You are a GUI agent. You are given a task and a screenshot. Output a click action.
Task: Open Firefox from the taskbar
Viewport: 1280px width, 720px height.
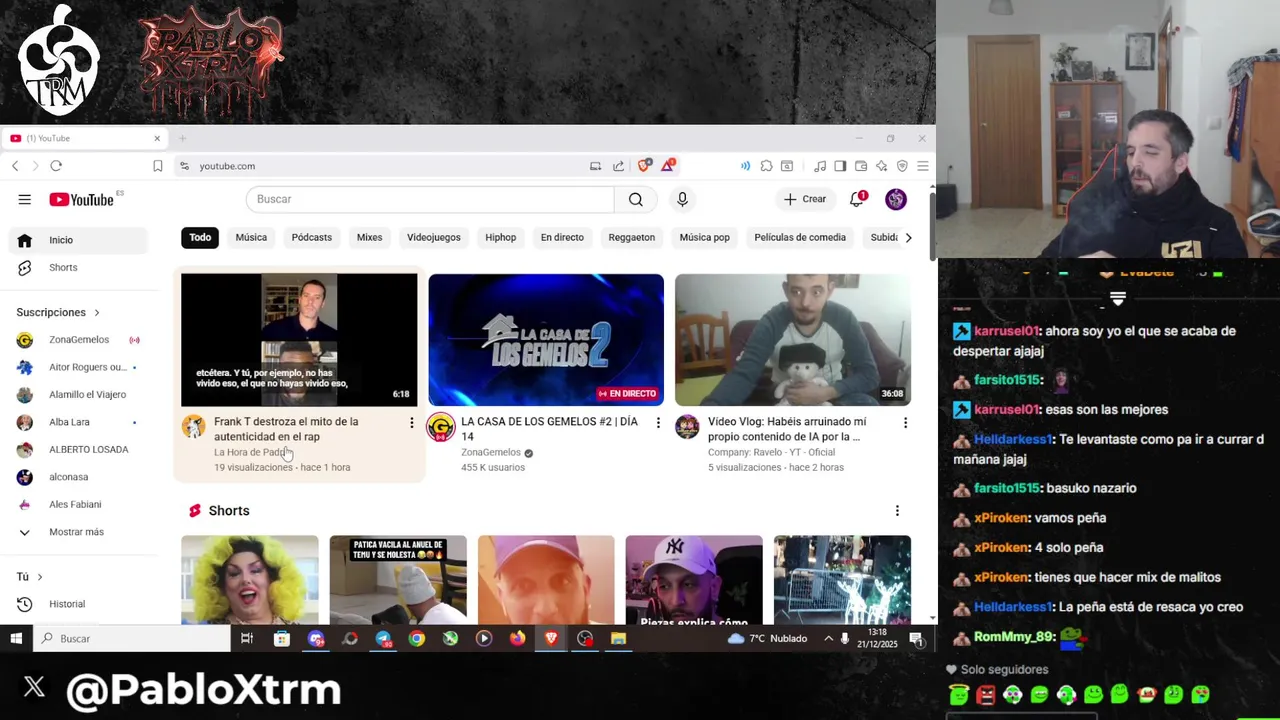(517, 638)
